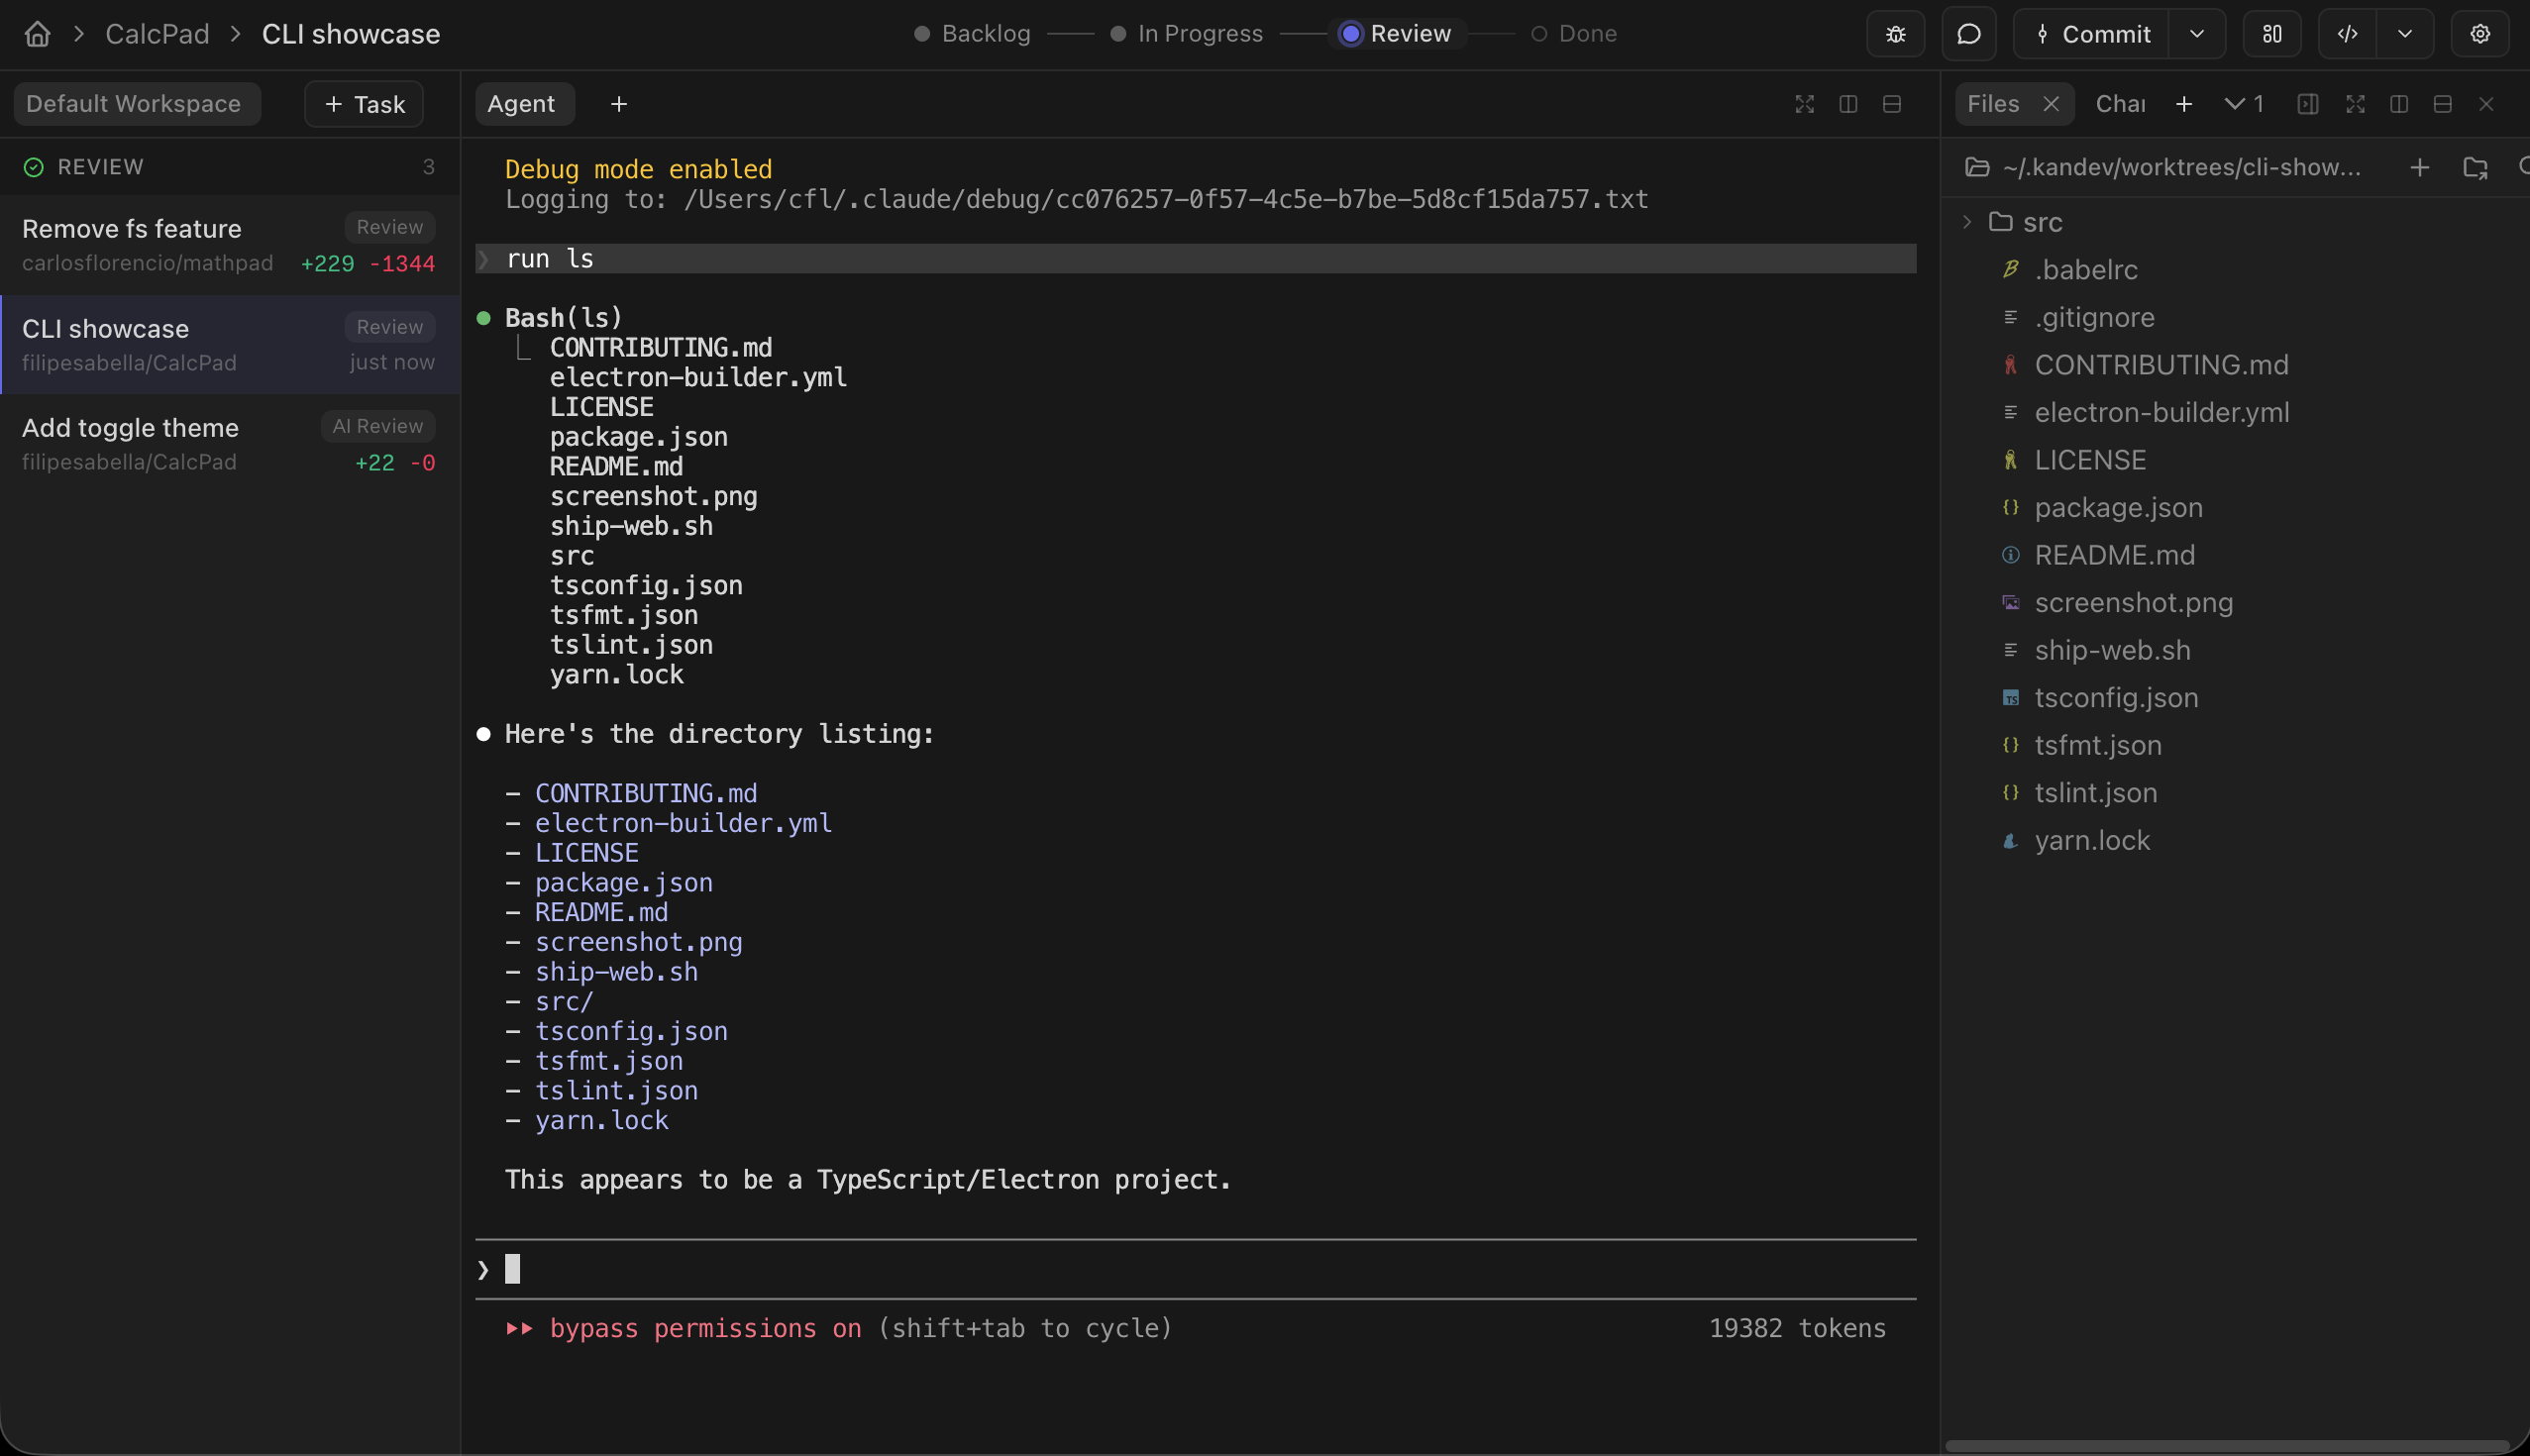Screen dimensions: 2530x1456
Task: Click the debug log file path
Action: pos(1166,199)
